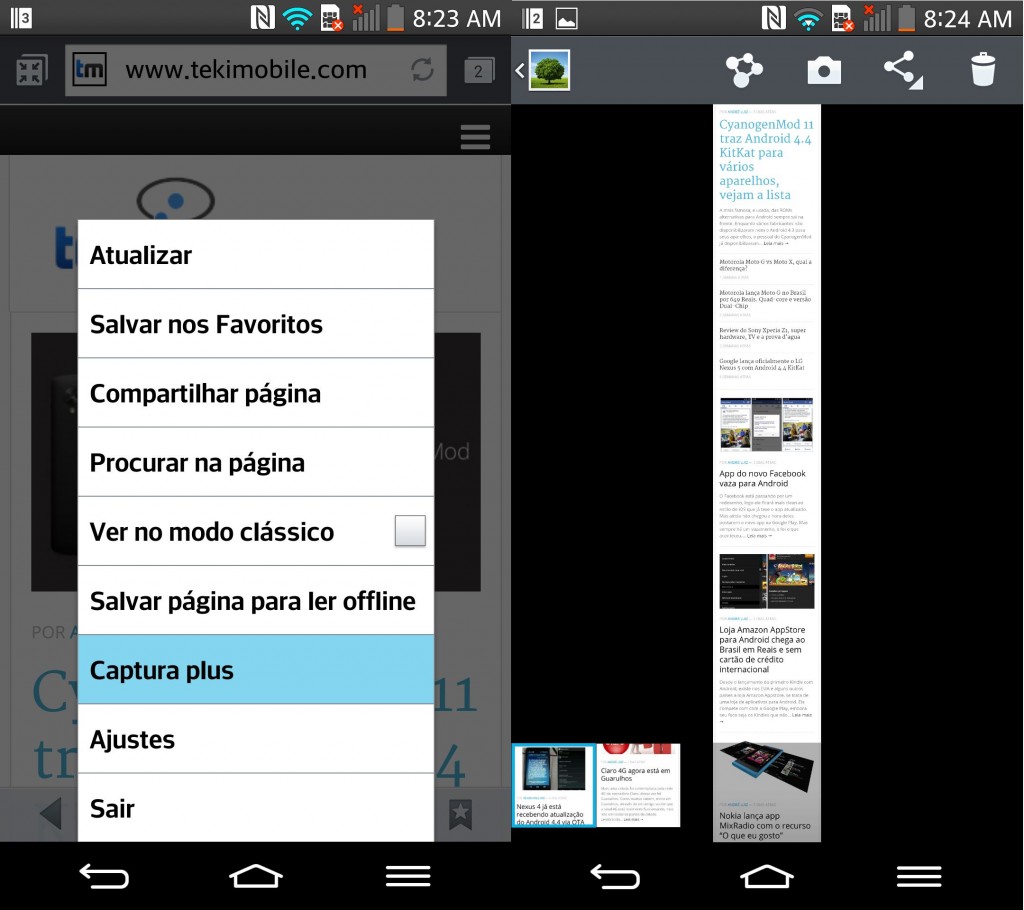Tap the picture notification icon in status bar
The height and width of the screenshot is (910, 1024).
(566, 18)
